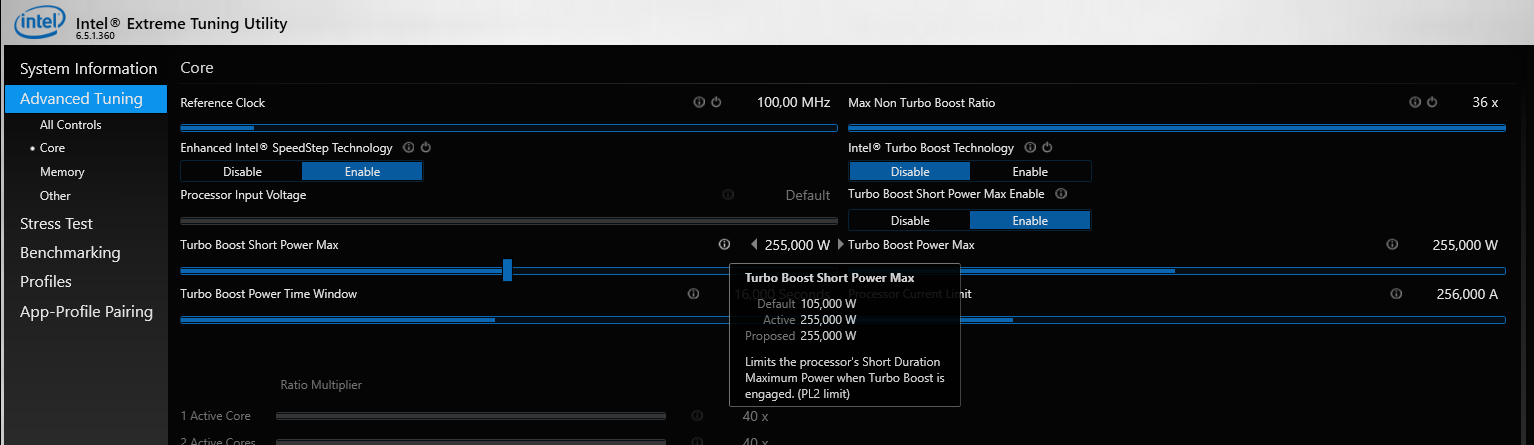1534x445 pixels.
Task: Click the Reference Clock info icon
Action: (x=699, y=102)
